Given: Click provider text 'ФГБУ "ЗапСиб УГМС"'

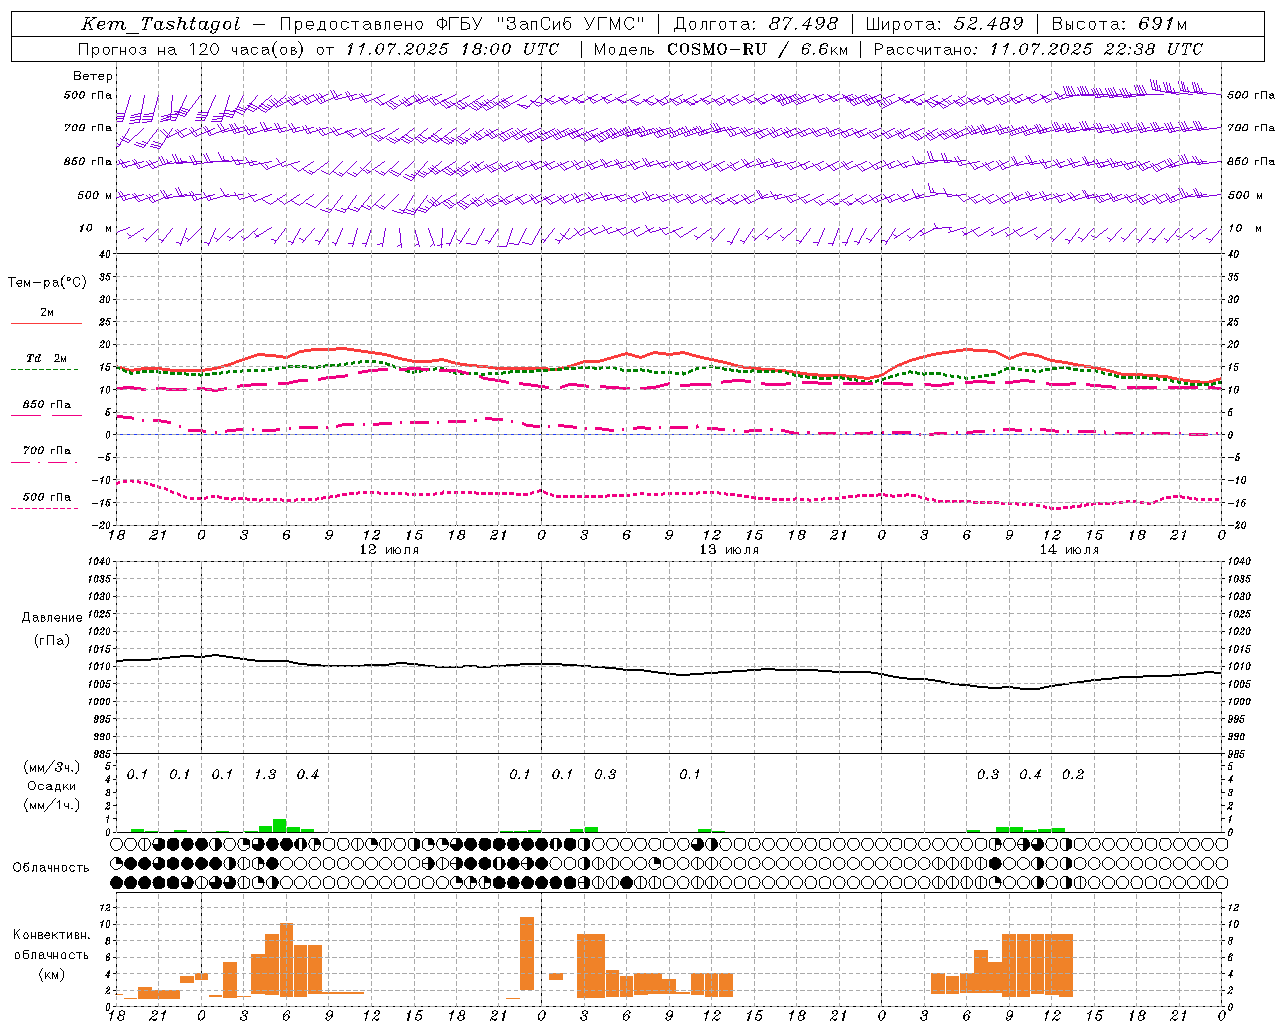Looking at the screenshot, I should (541, 24).
